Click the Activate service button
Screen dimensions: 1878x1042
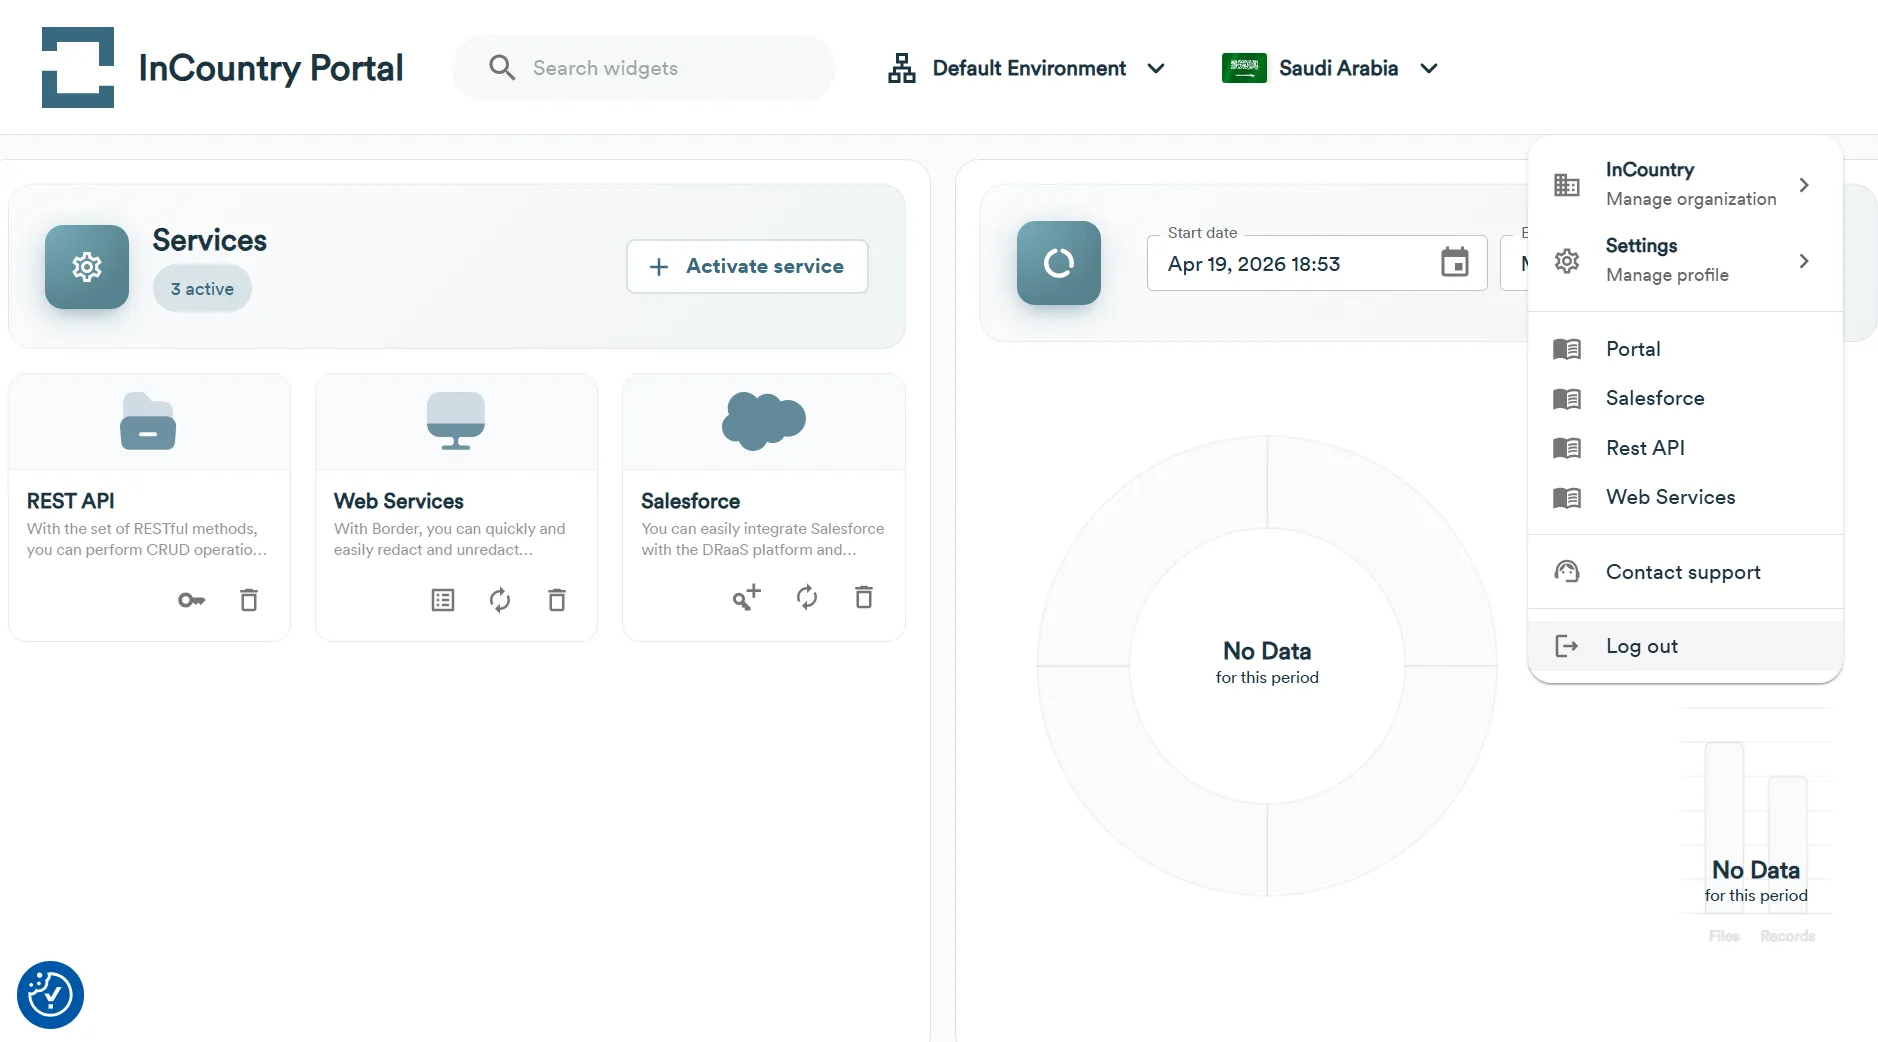(747, 266)
